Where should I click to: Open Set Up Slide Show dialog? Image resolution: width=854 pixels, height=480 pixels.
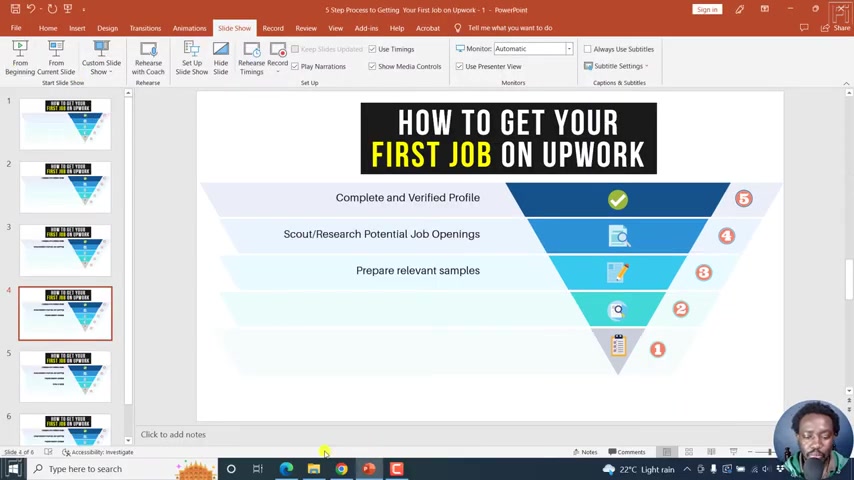point(192,57)
